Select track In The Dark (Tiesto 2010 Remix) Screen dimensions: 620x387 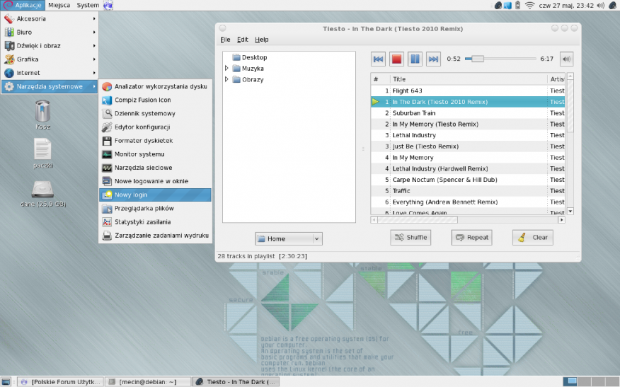[x=468, y=102]
